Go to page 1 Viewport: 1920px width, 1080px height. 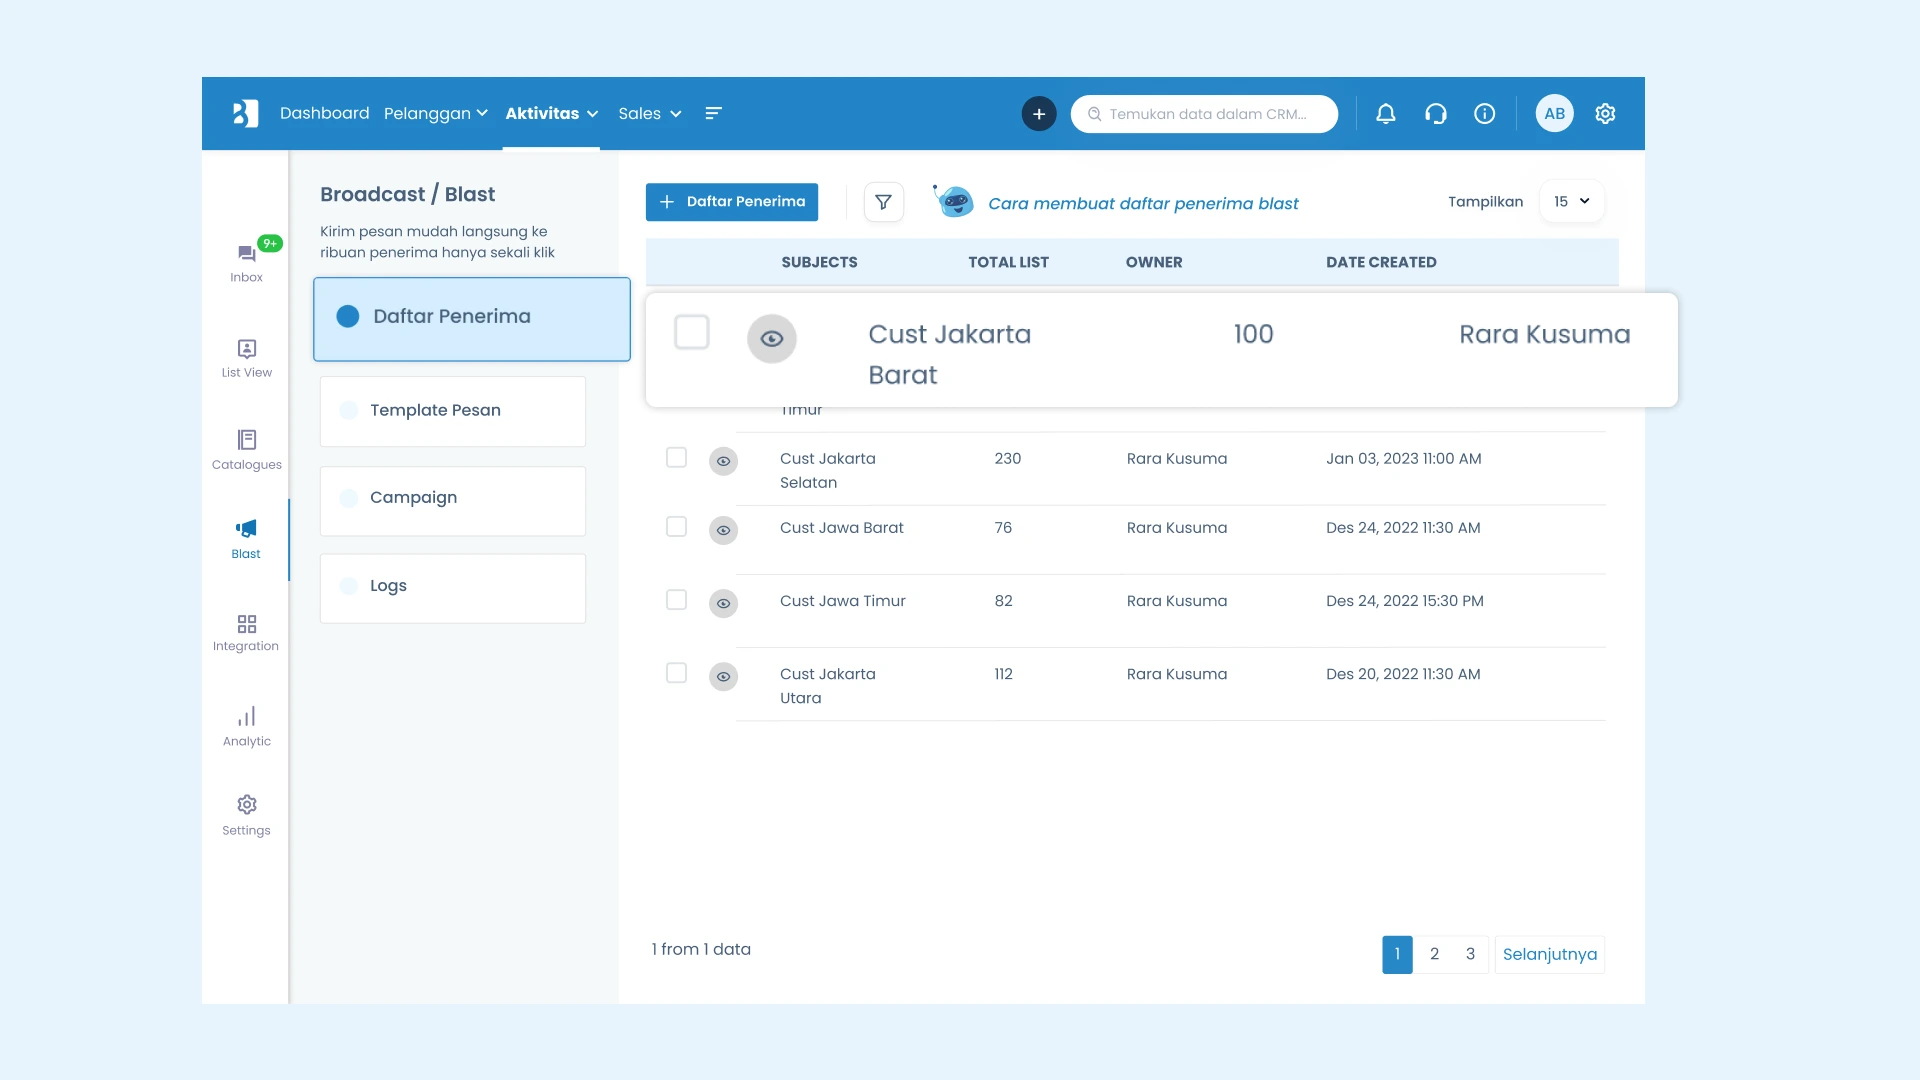point(1397,954)
